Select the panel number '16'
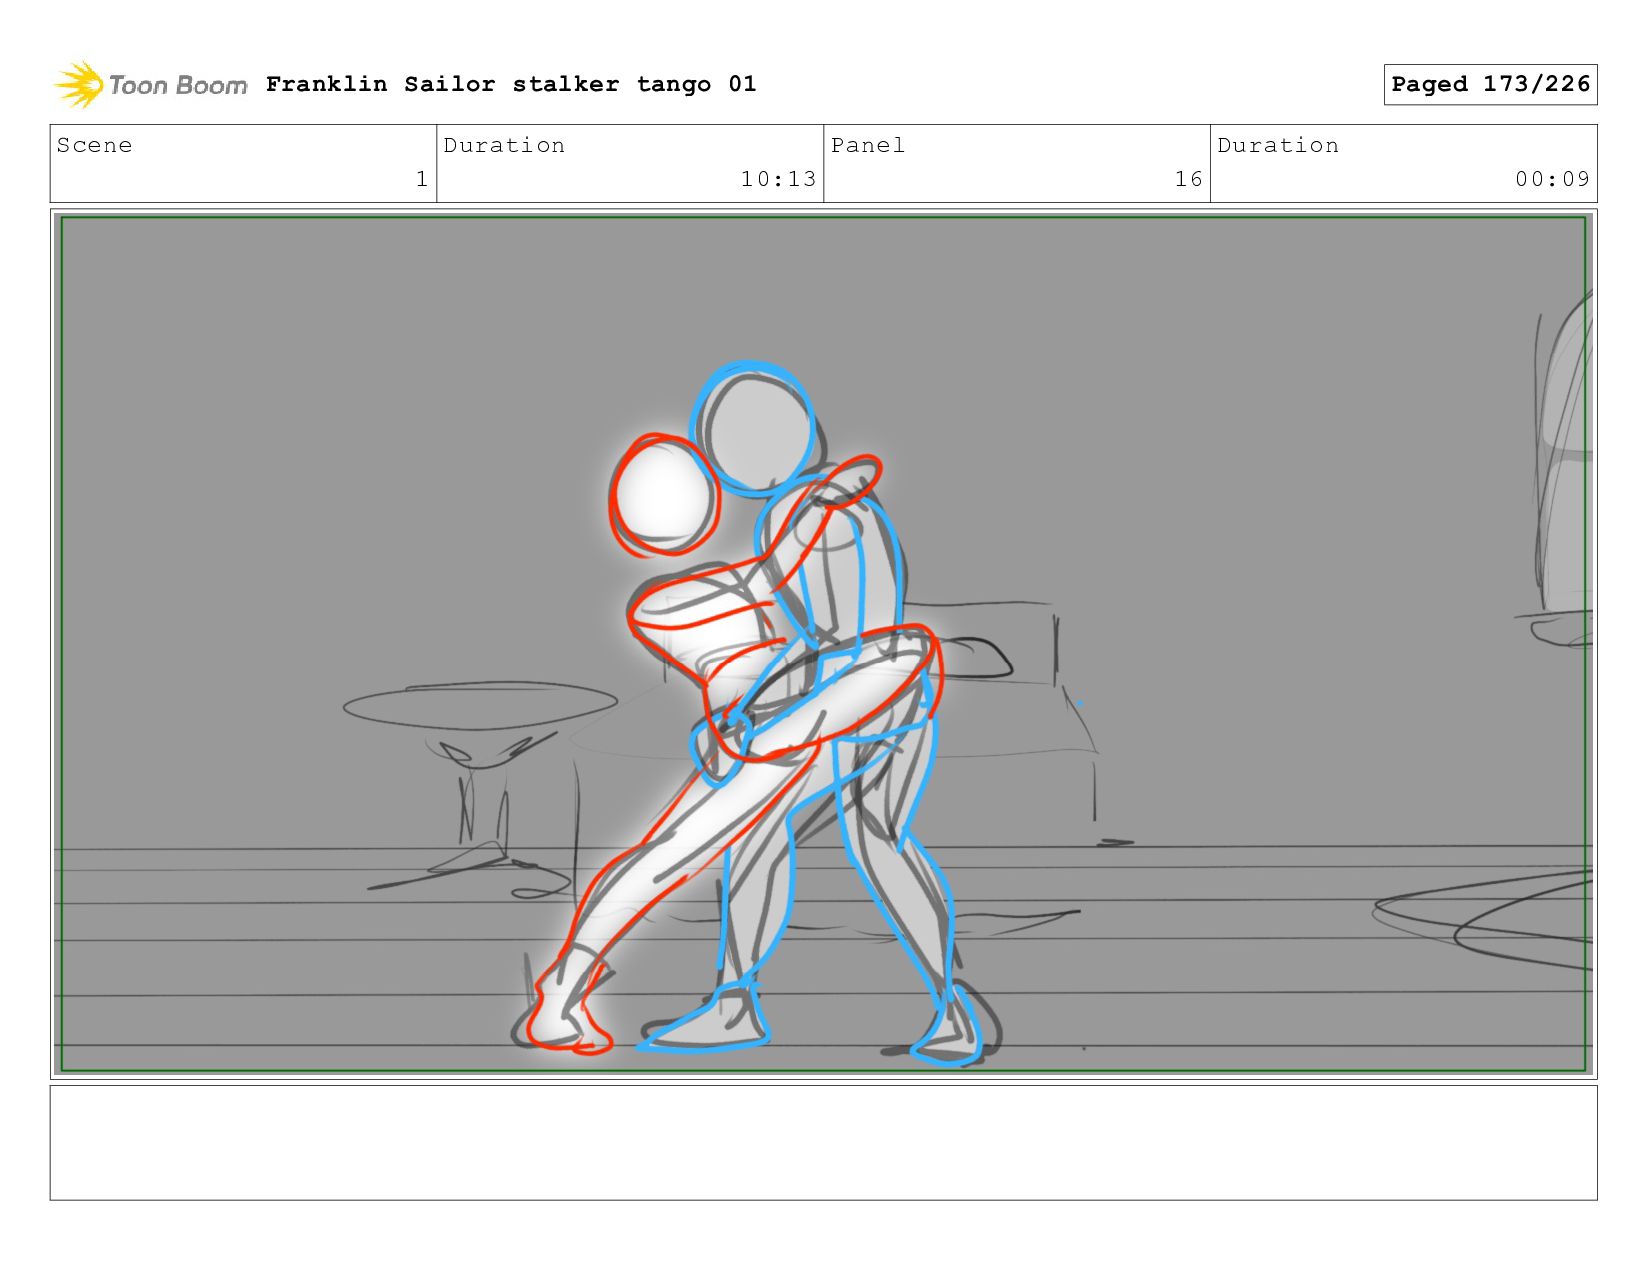This screenshot has width=1650, height=1275. (1188, 179)
